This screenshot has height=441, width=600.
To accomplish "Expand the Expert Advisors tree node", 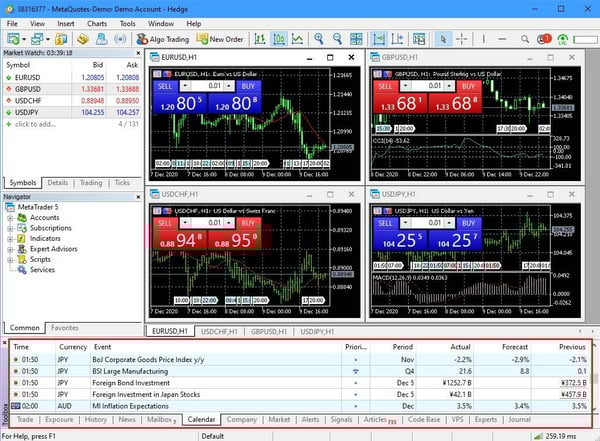I will (10, 249).
